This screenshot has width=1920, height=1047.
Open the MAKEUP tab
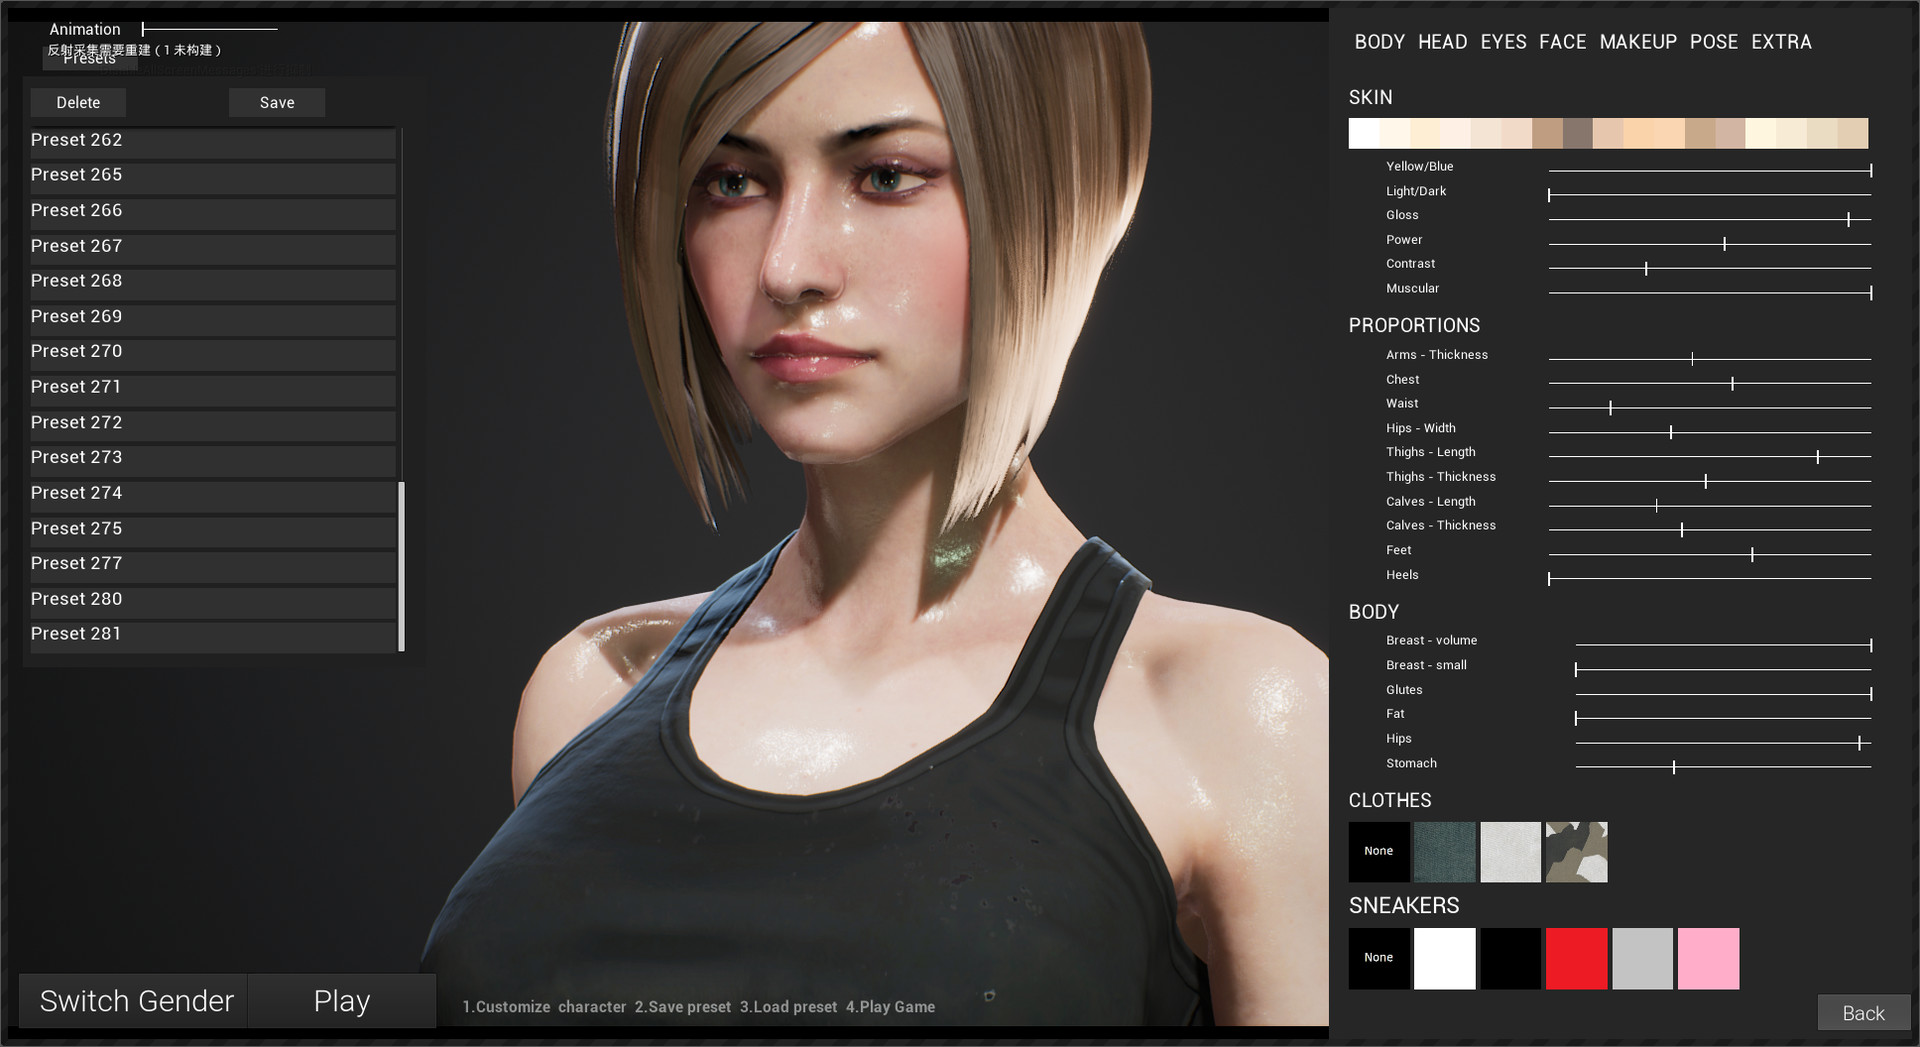coord(1637,42)
